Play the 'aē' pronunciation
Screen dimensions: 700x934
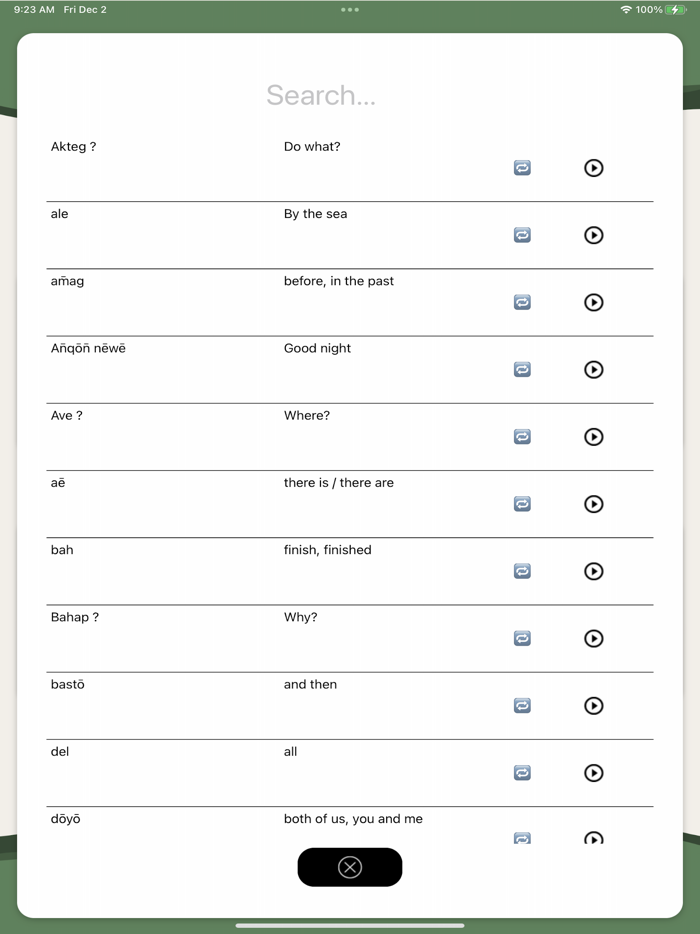tap(594, 504)
